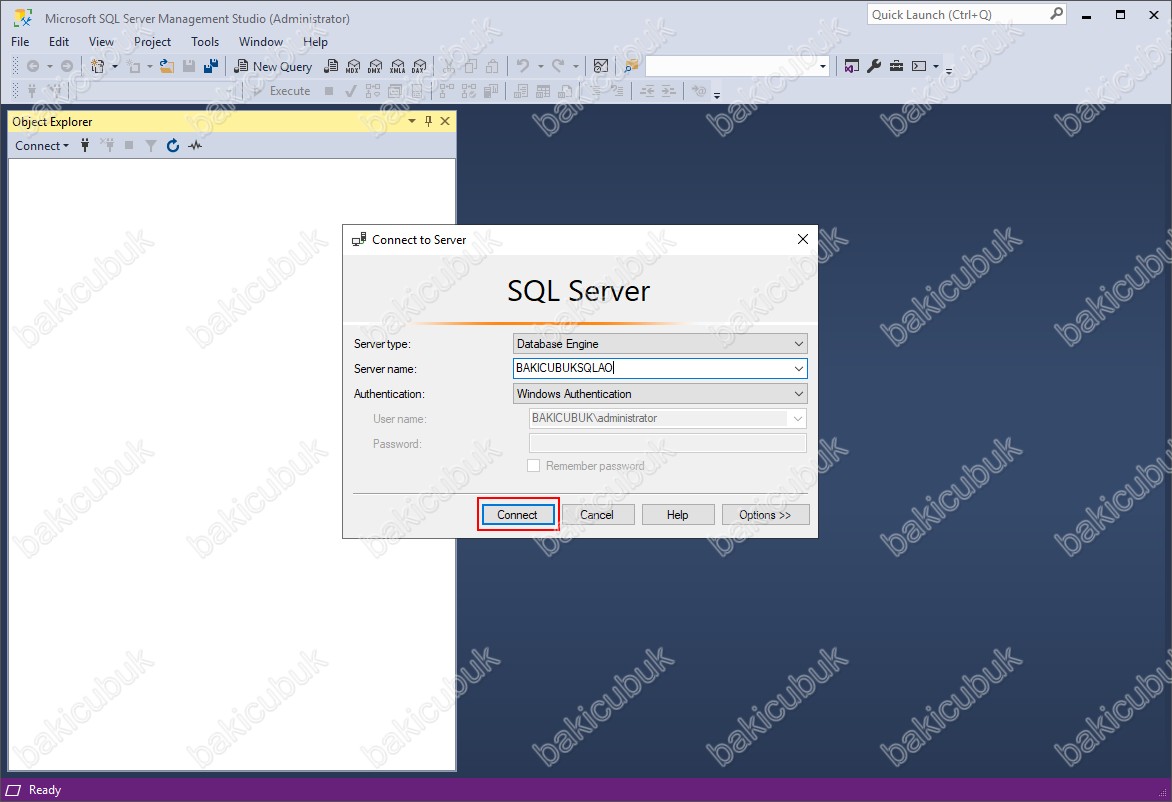Image resolution: width=1172 pixels, height=802 pixels.
Task: Open the Toolbox icon in toolbar
Action: tap(896, 67)
